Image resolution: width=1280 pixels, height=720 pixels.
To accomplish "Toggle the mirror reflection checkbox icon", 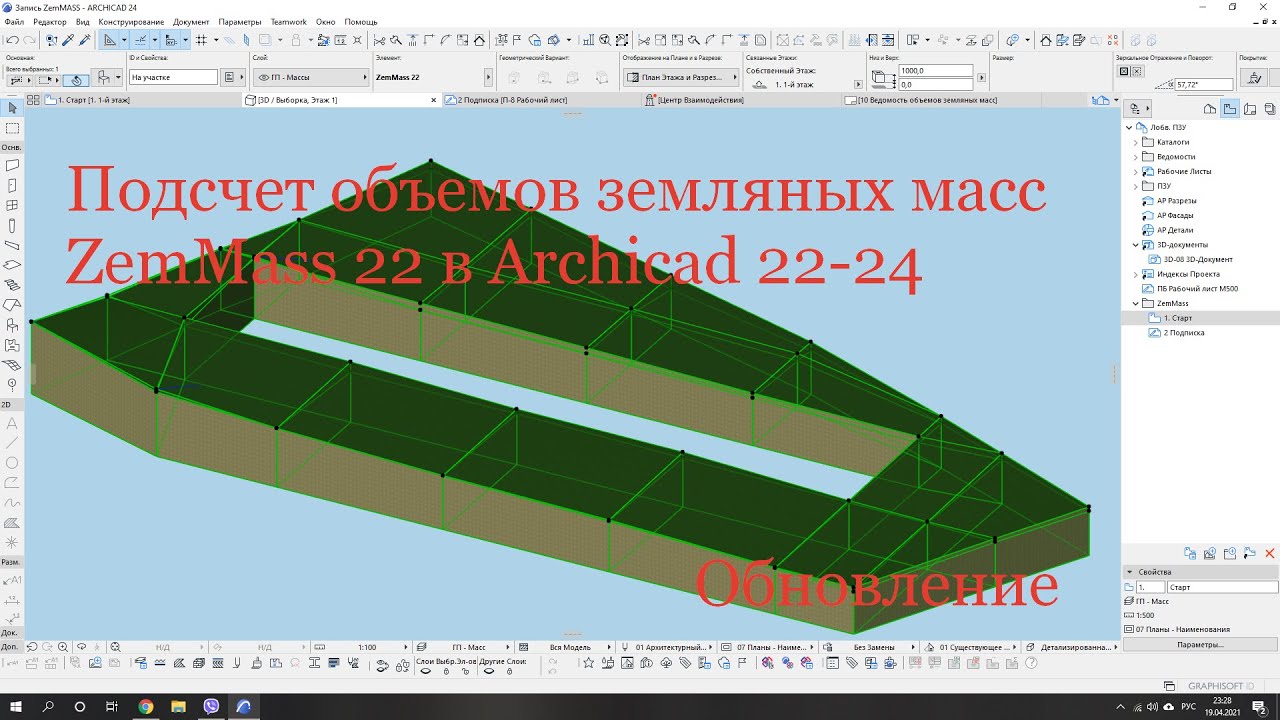I will [1123, 72].
